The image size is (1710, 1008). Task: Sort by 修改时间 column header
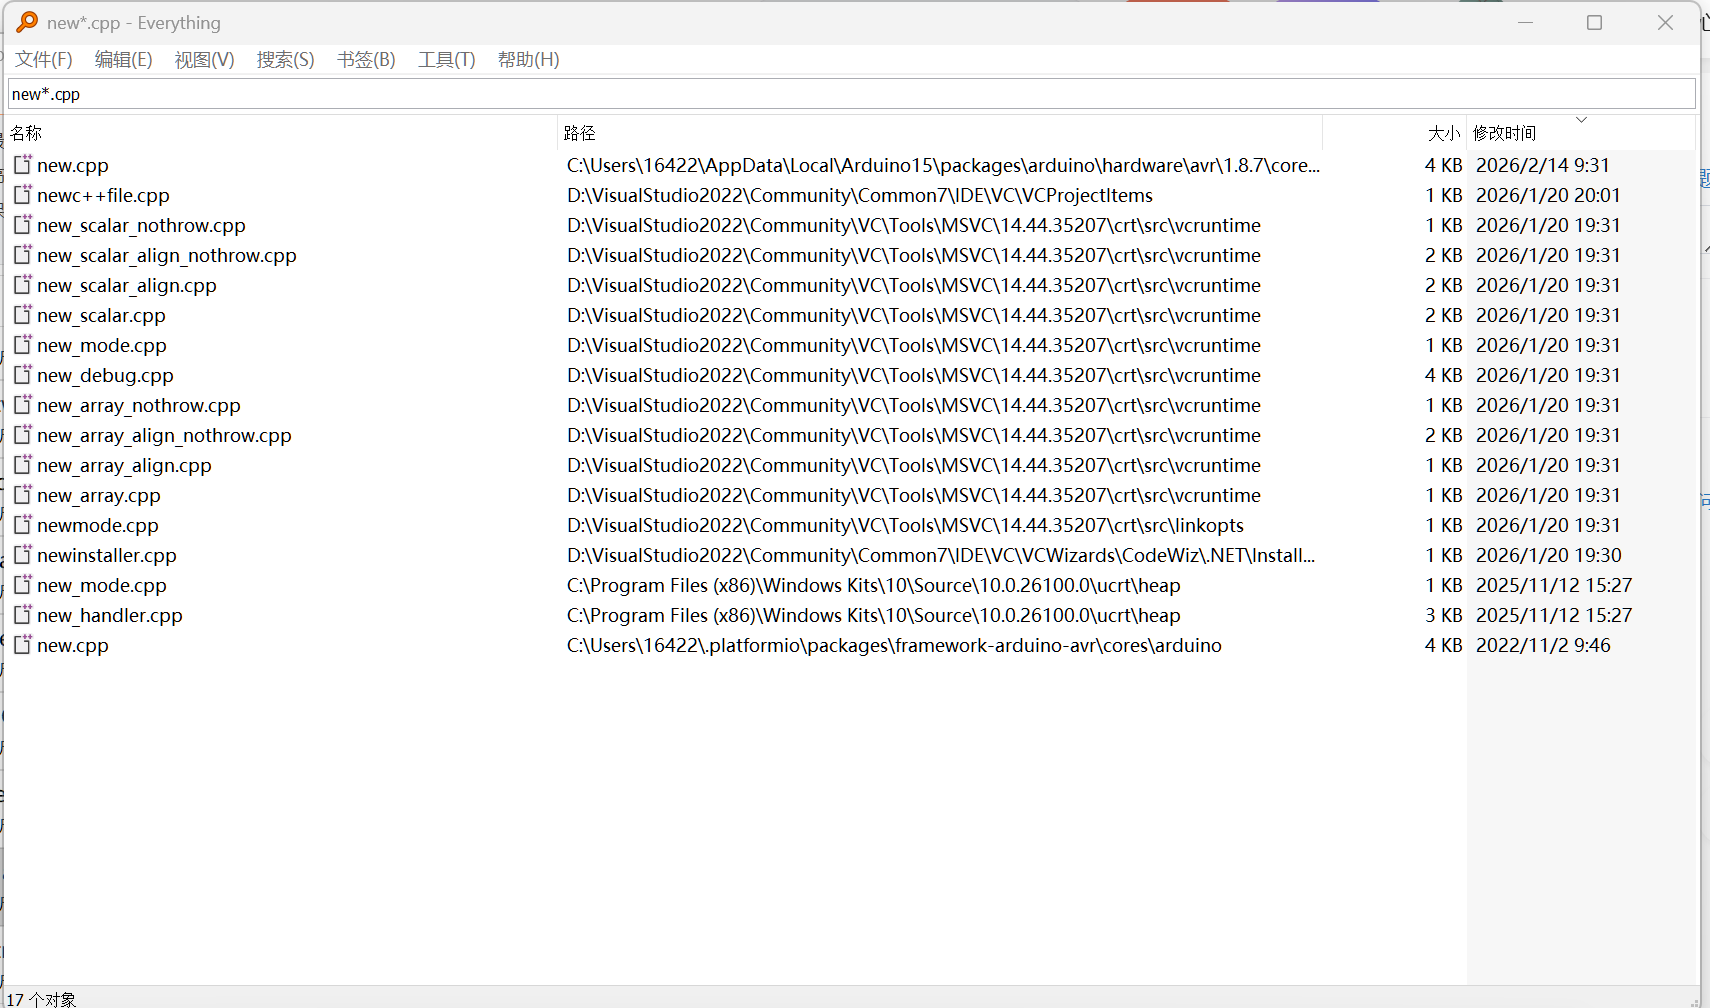tap(1581, 133)
